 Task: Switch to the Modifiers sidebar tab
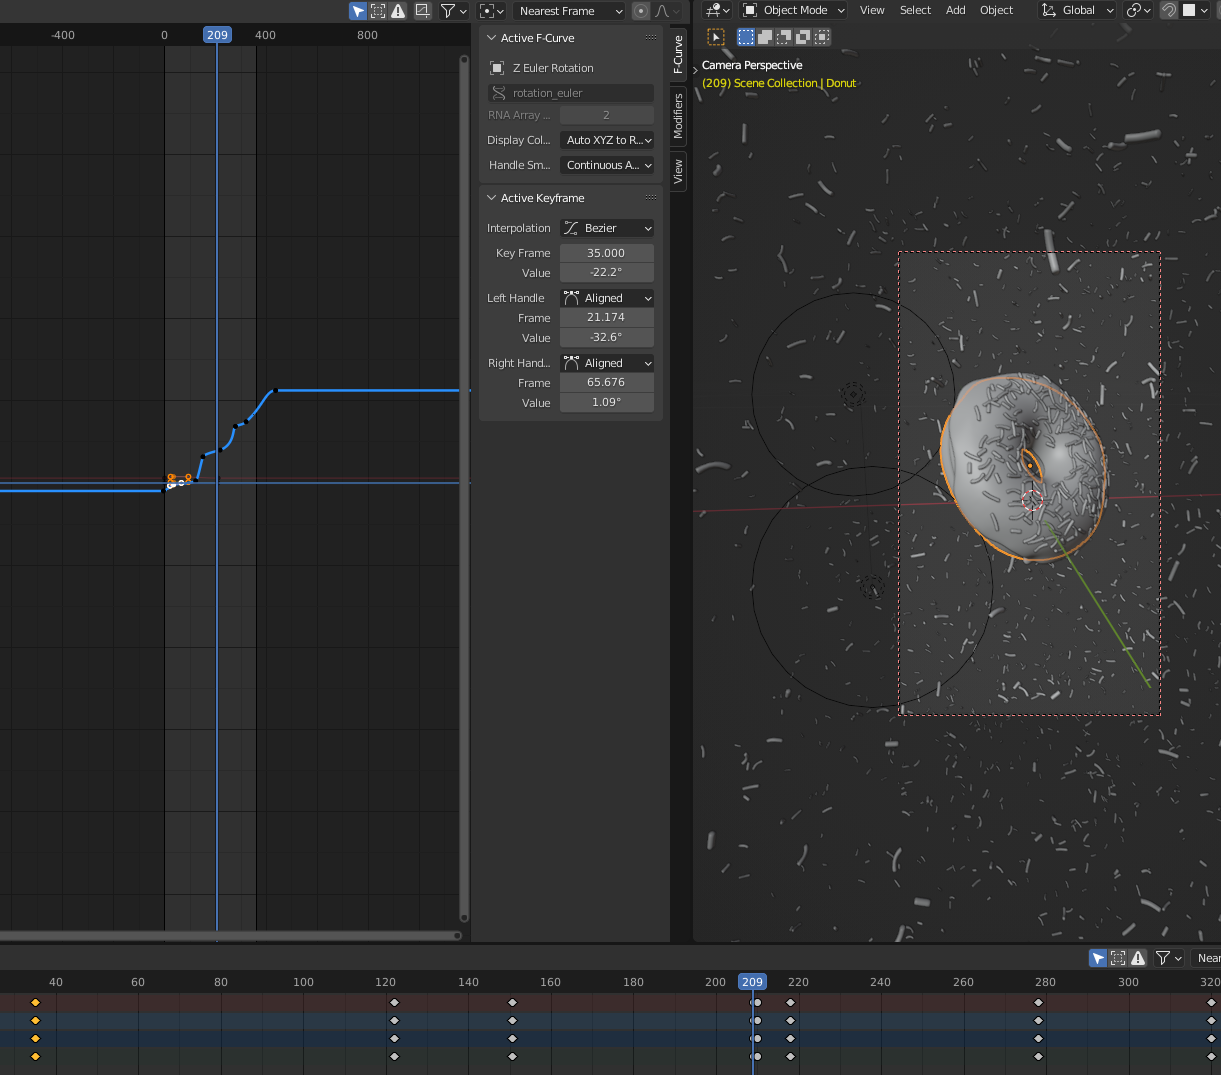point(678,115)
